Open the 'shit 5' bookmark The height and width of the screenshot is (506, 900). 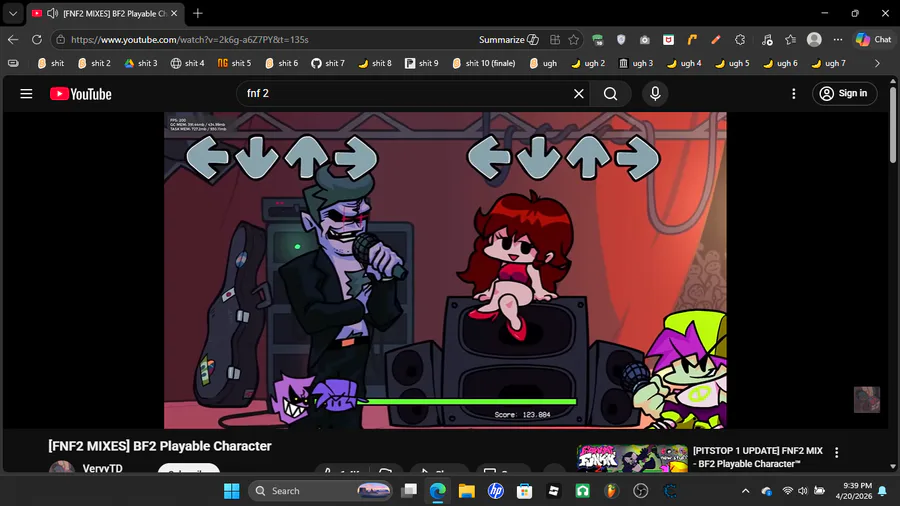click(234, 63)
